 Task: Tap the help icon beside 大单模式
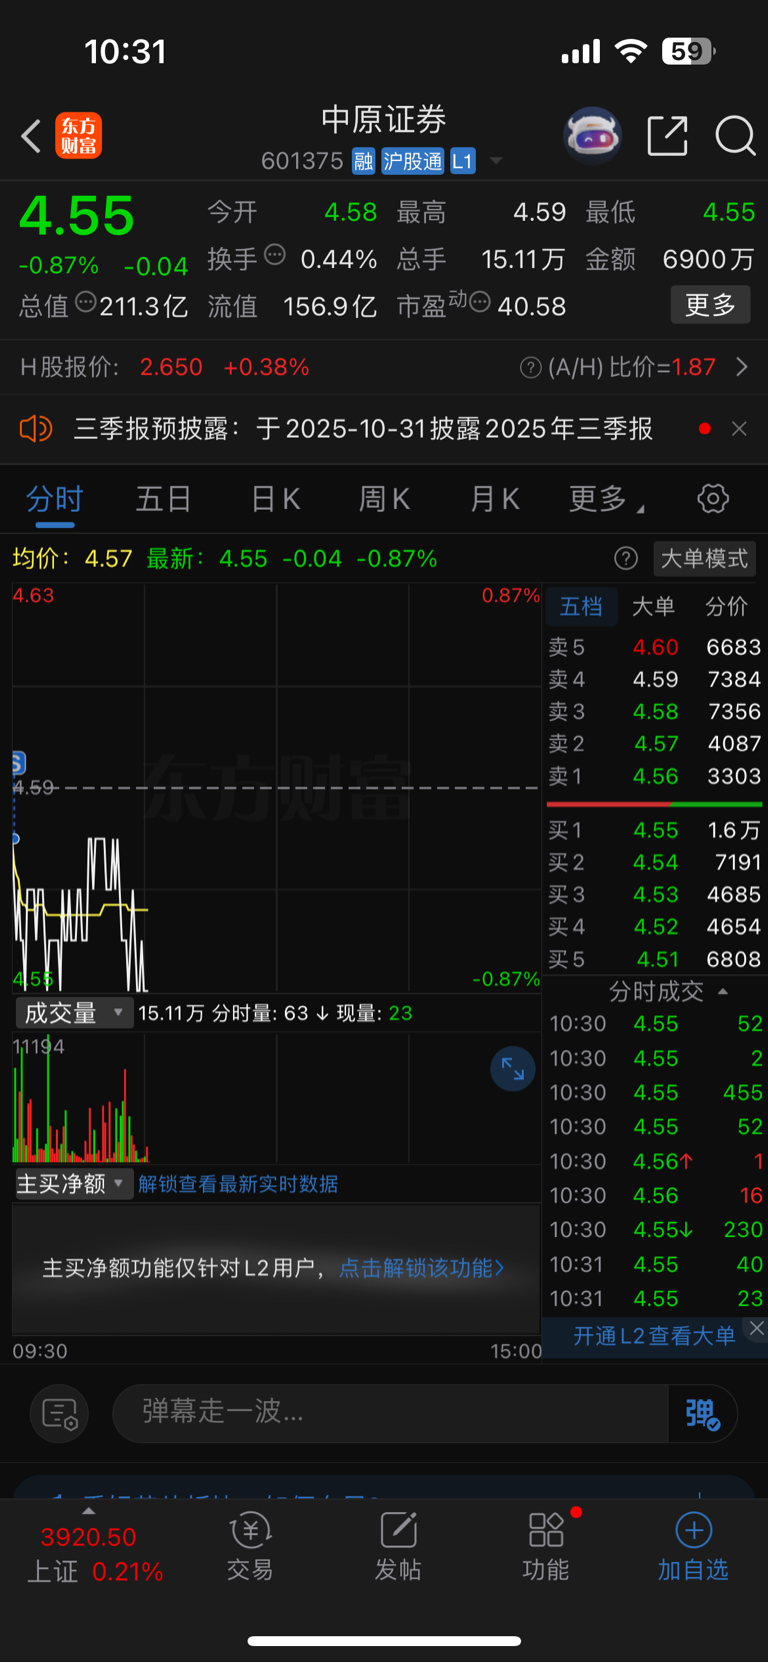tap(626, 558)
